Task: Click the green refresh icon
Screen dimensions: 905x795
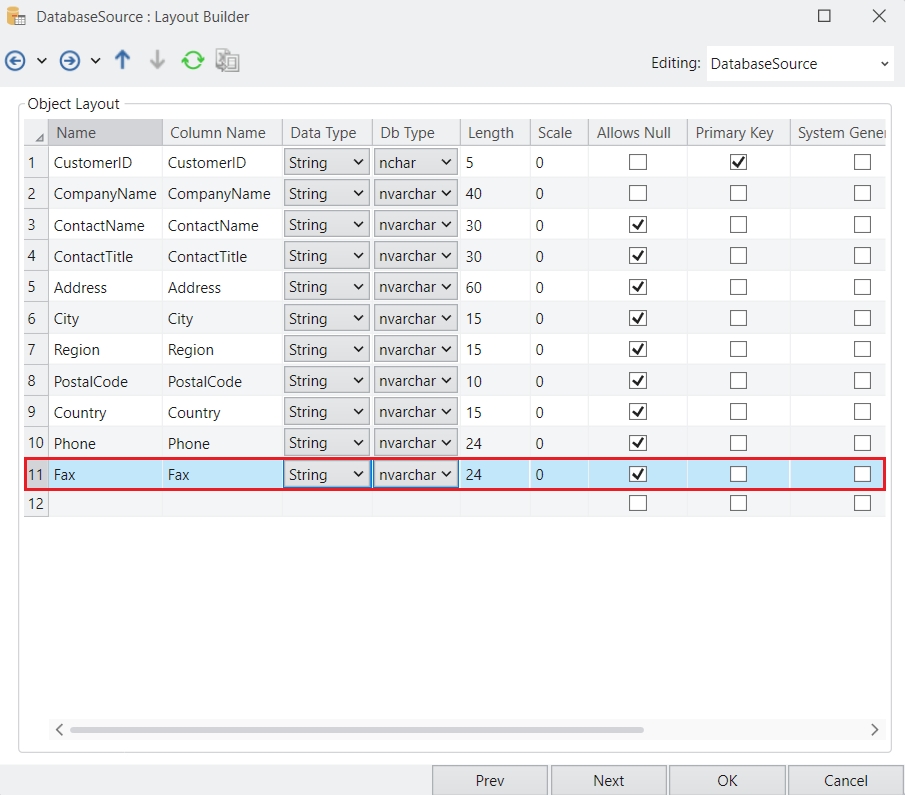Action: coord(193,61)
